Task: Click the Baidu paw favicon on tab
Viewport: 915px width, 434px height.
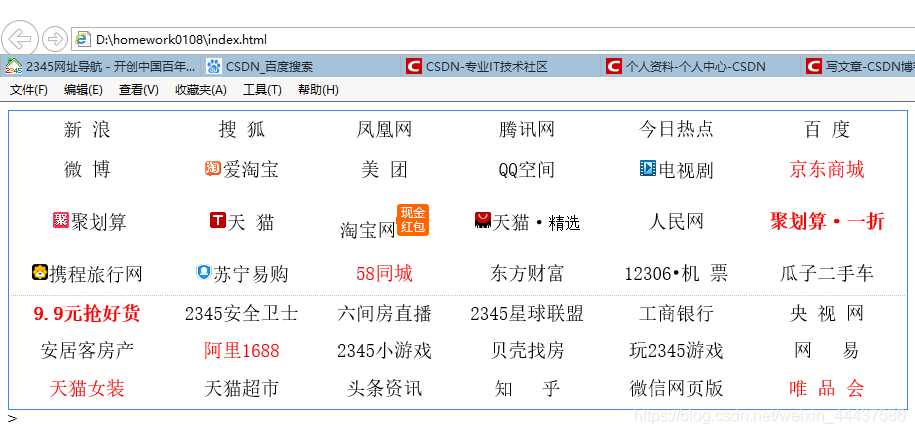Action: 214,66
